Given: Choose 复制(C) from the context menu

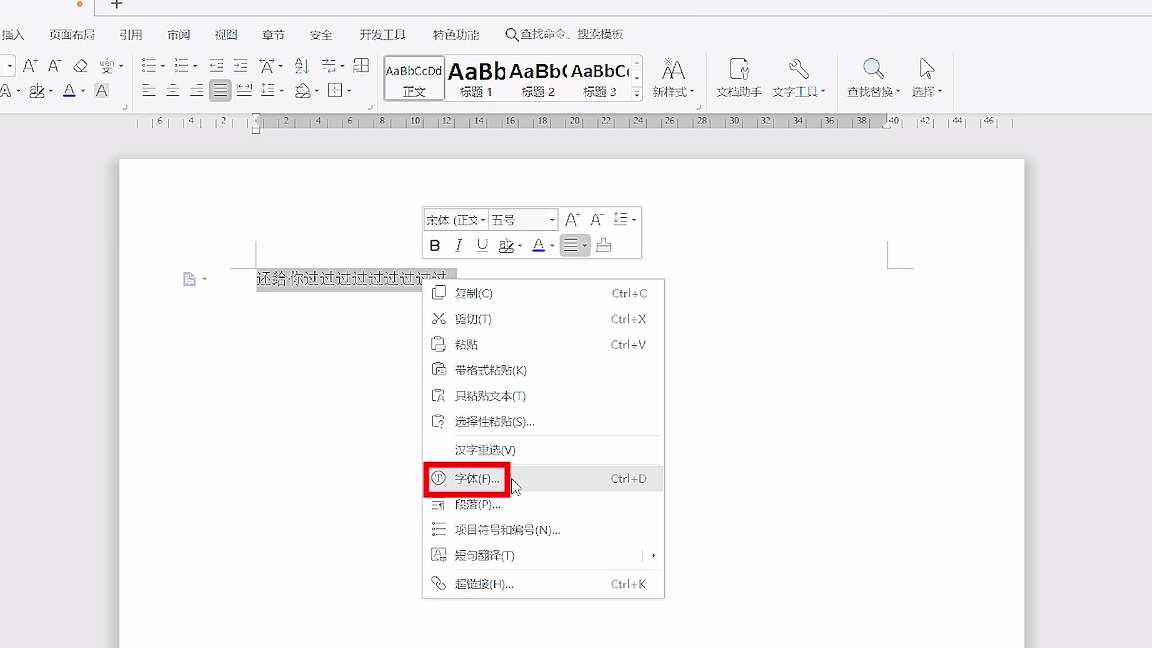Looking at the screenshot, I should [x=544, y=293].
